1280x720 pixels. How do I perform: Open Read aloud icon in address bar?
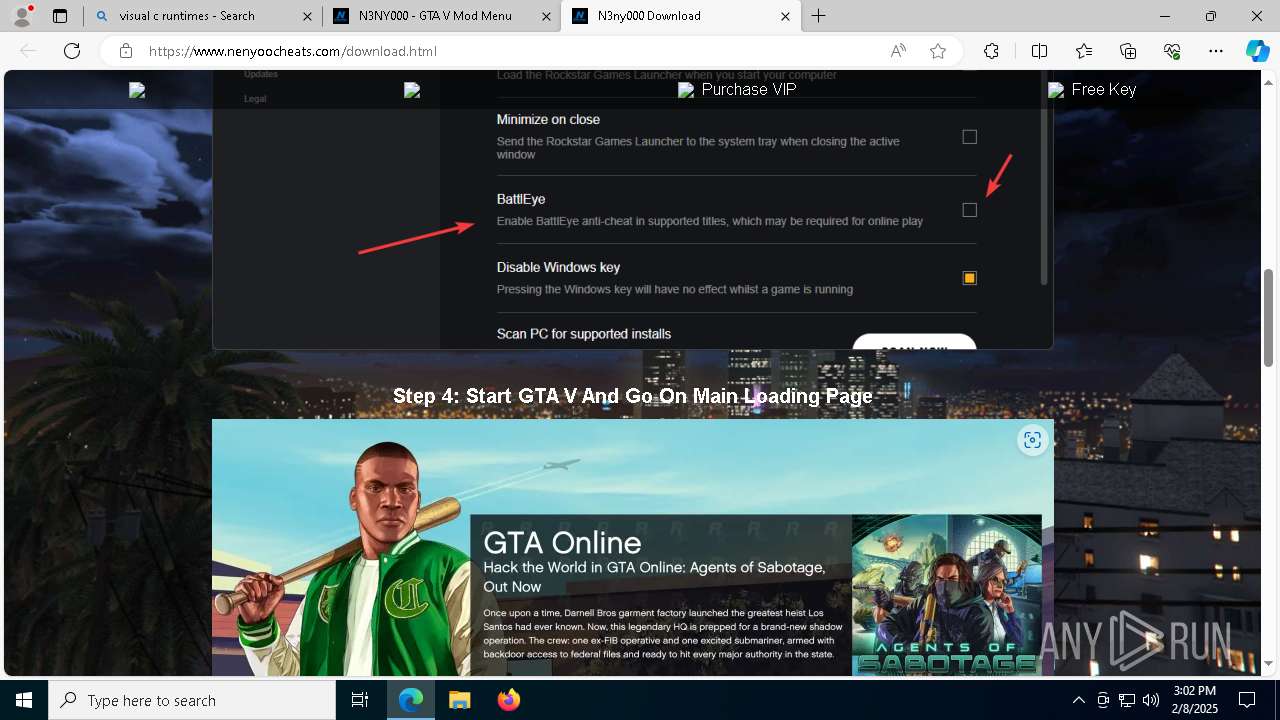[898, 51]
